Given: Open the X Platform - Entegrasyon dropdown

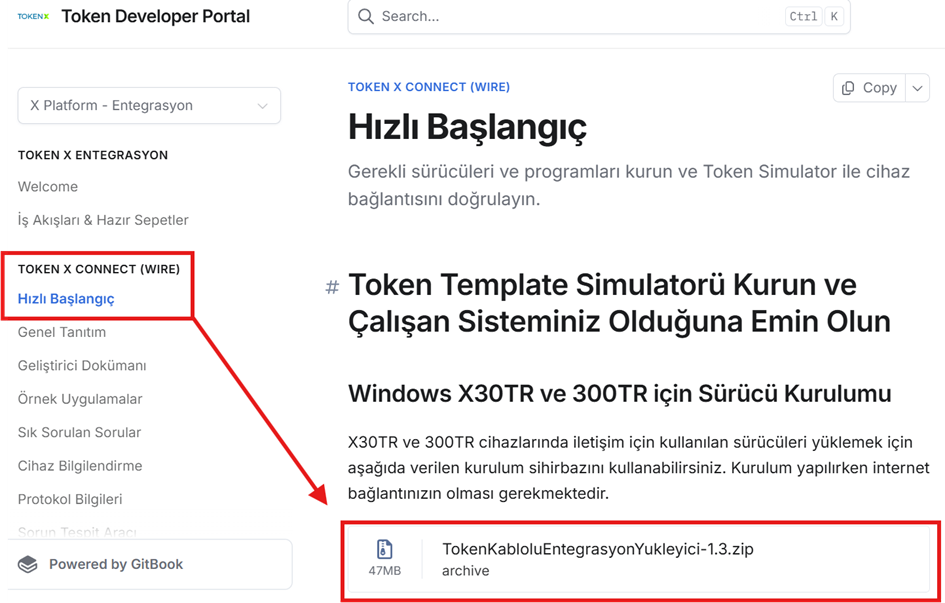Looking at the screenshot, I should coord(149,105).
